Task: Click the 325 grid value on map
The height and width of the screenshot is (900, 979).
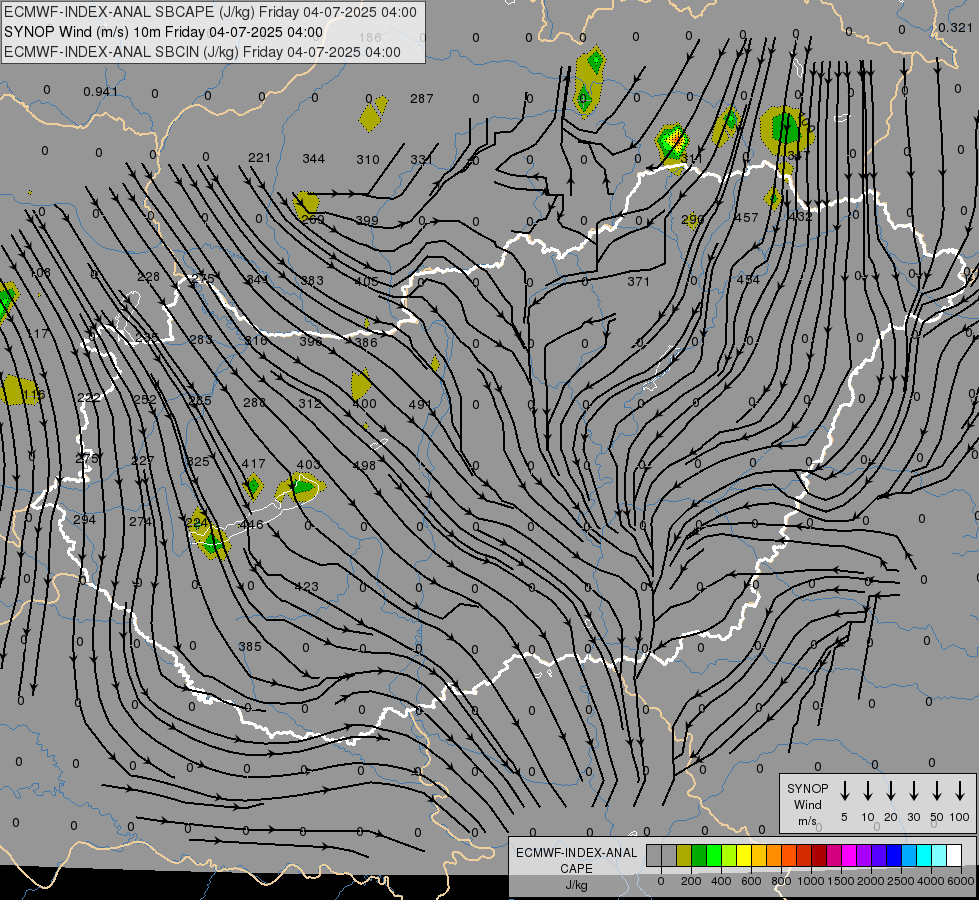Action: pyautogui.click(x=199, y=462)
